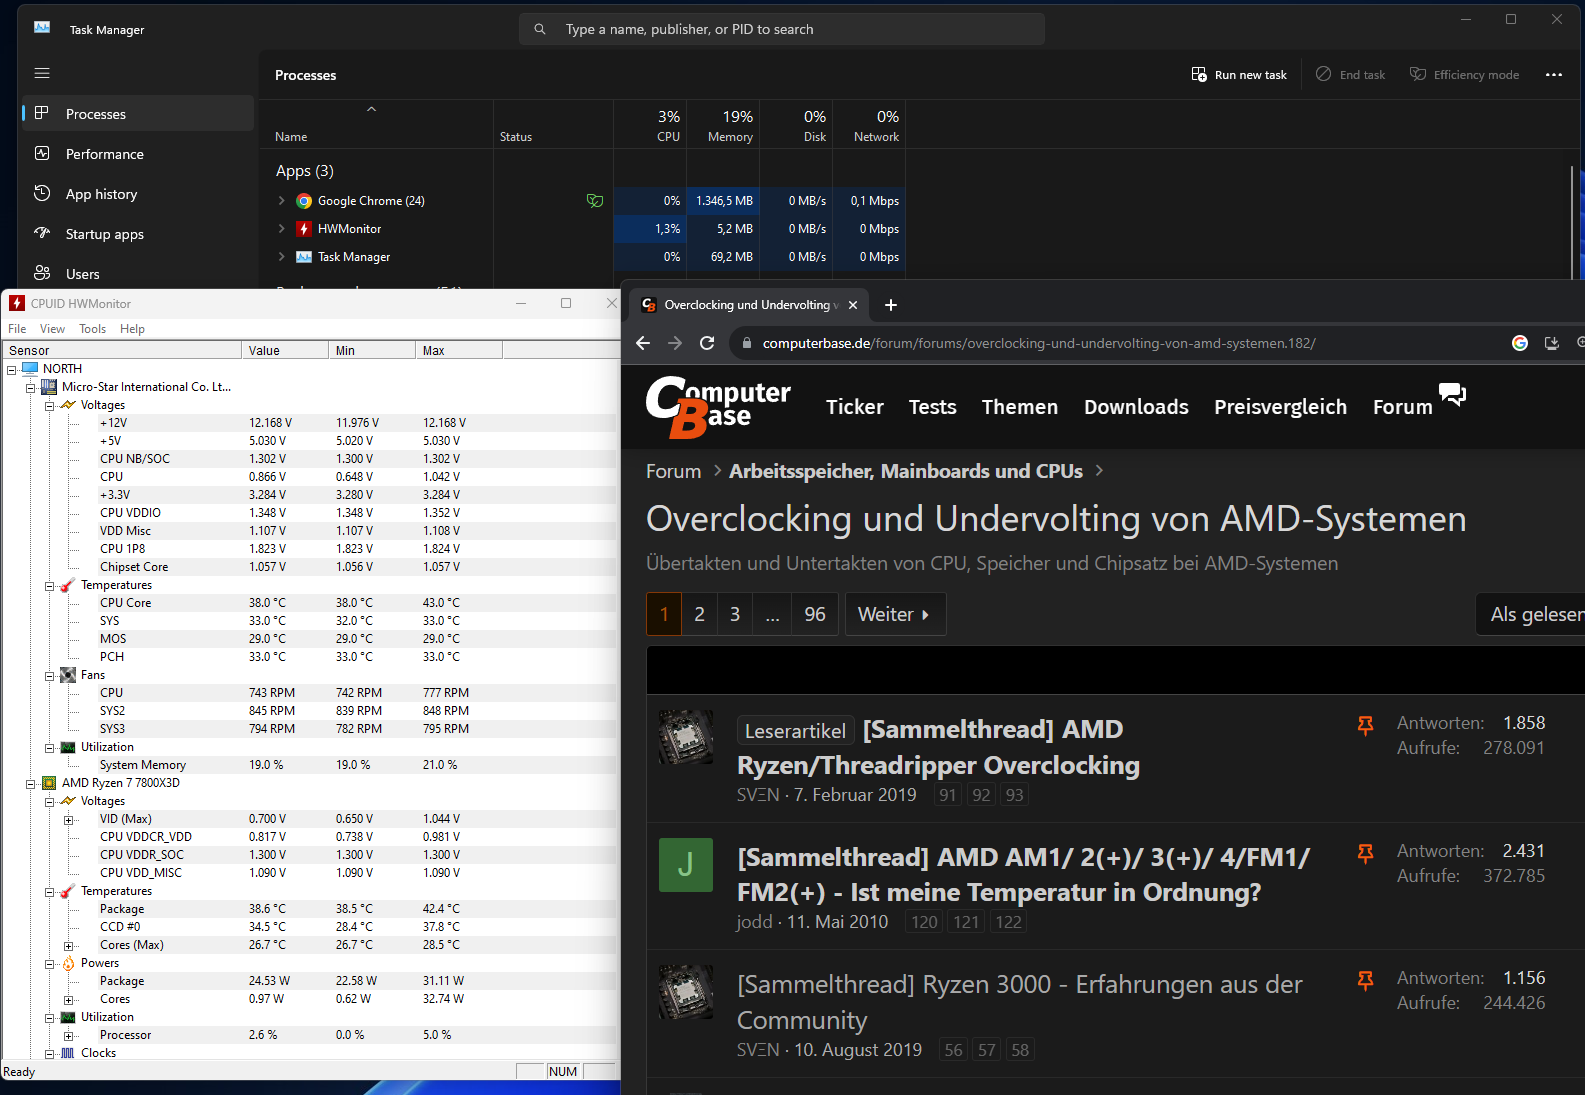Click the Value column header in HWMonitor

(285, 350)
